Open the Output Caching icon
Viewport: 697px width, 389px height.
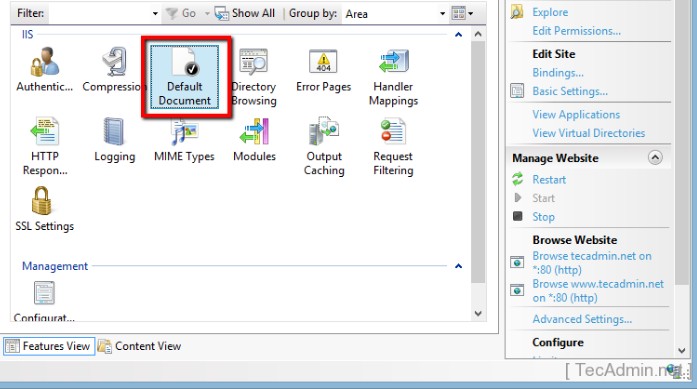pos(324,131)
